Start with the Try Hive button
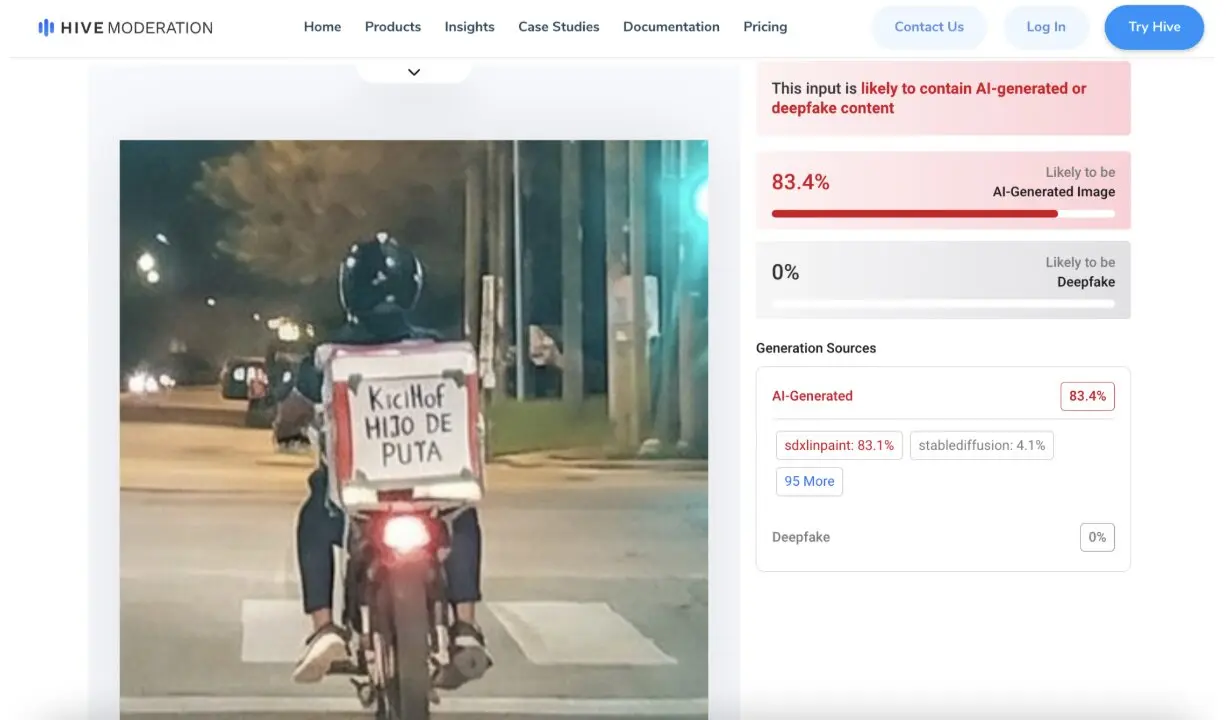The height and width of the screenshot is (720, 1226). (x=1154, y=27)
